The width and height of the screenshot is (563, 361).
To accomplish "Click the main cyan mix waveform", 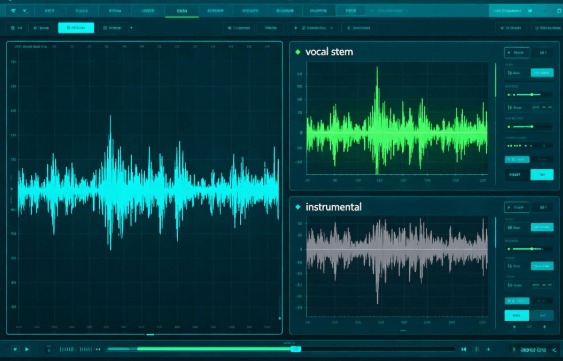I will pyautogui.click(x=148, y=189).
